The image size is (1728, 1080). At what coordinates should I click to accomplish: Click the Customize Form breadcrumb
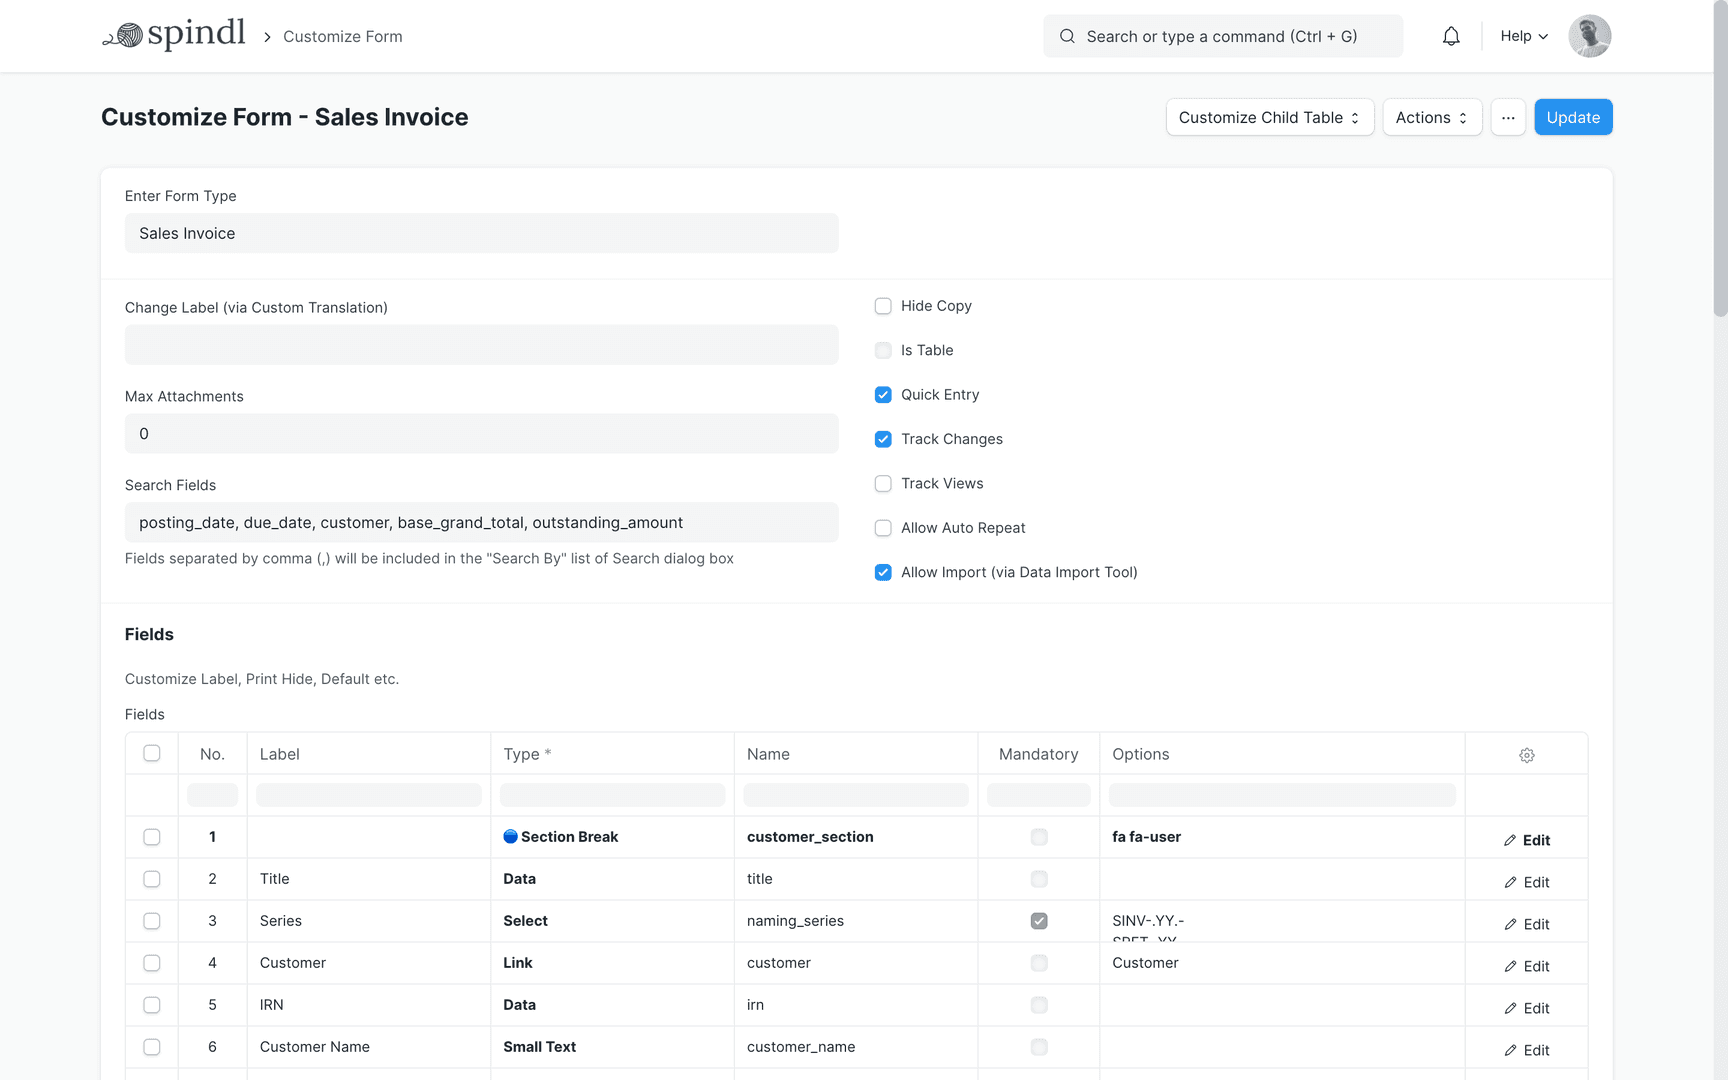coord(342,36)
